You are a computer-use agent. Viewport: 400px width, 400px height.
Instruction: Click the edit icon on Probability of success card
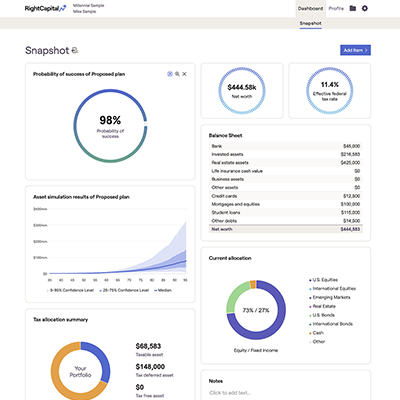(170, 74)
